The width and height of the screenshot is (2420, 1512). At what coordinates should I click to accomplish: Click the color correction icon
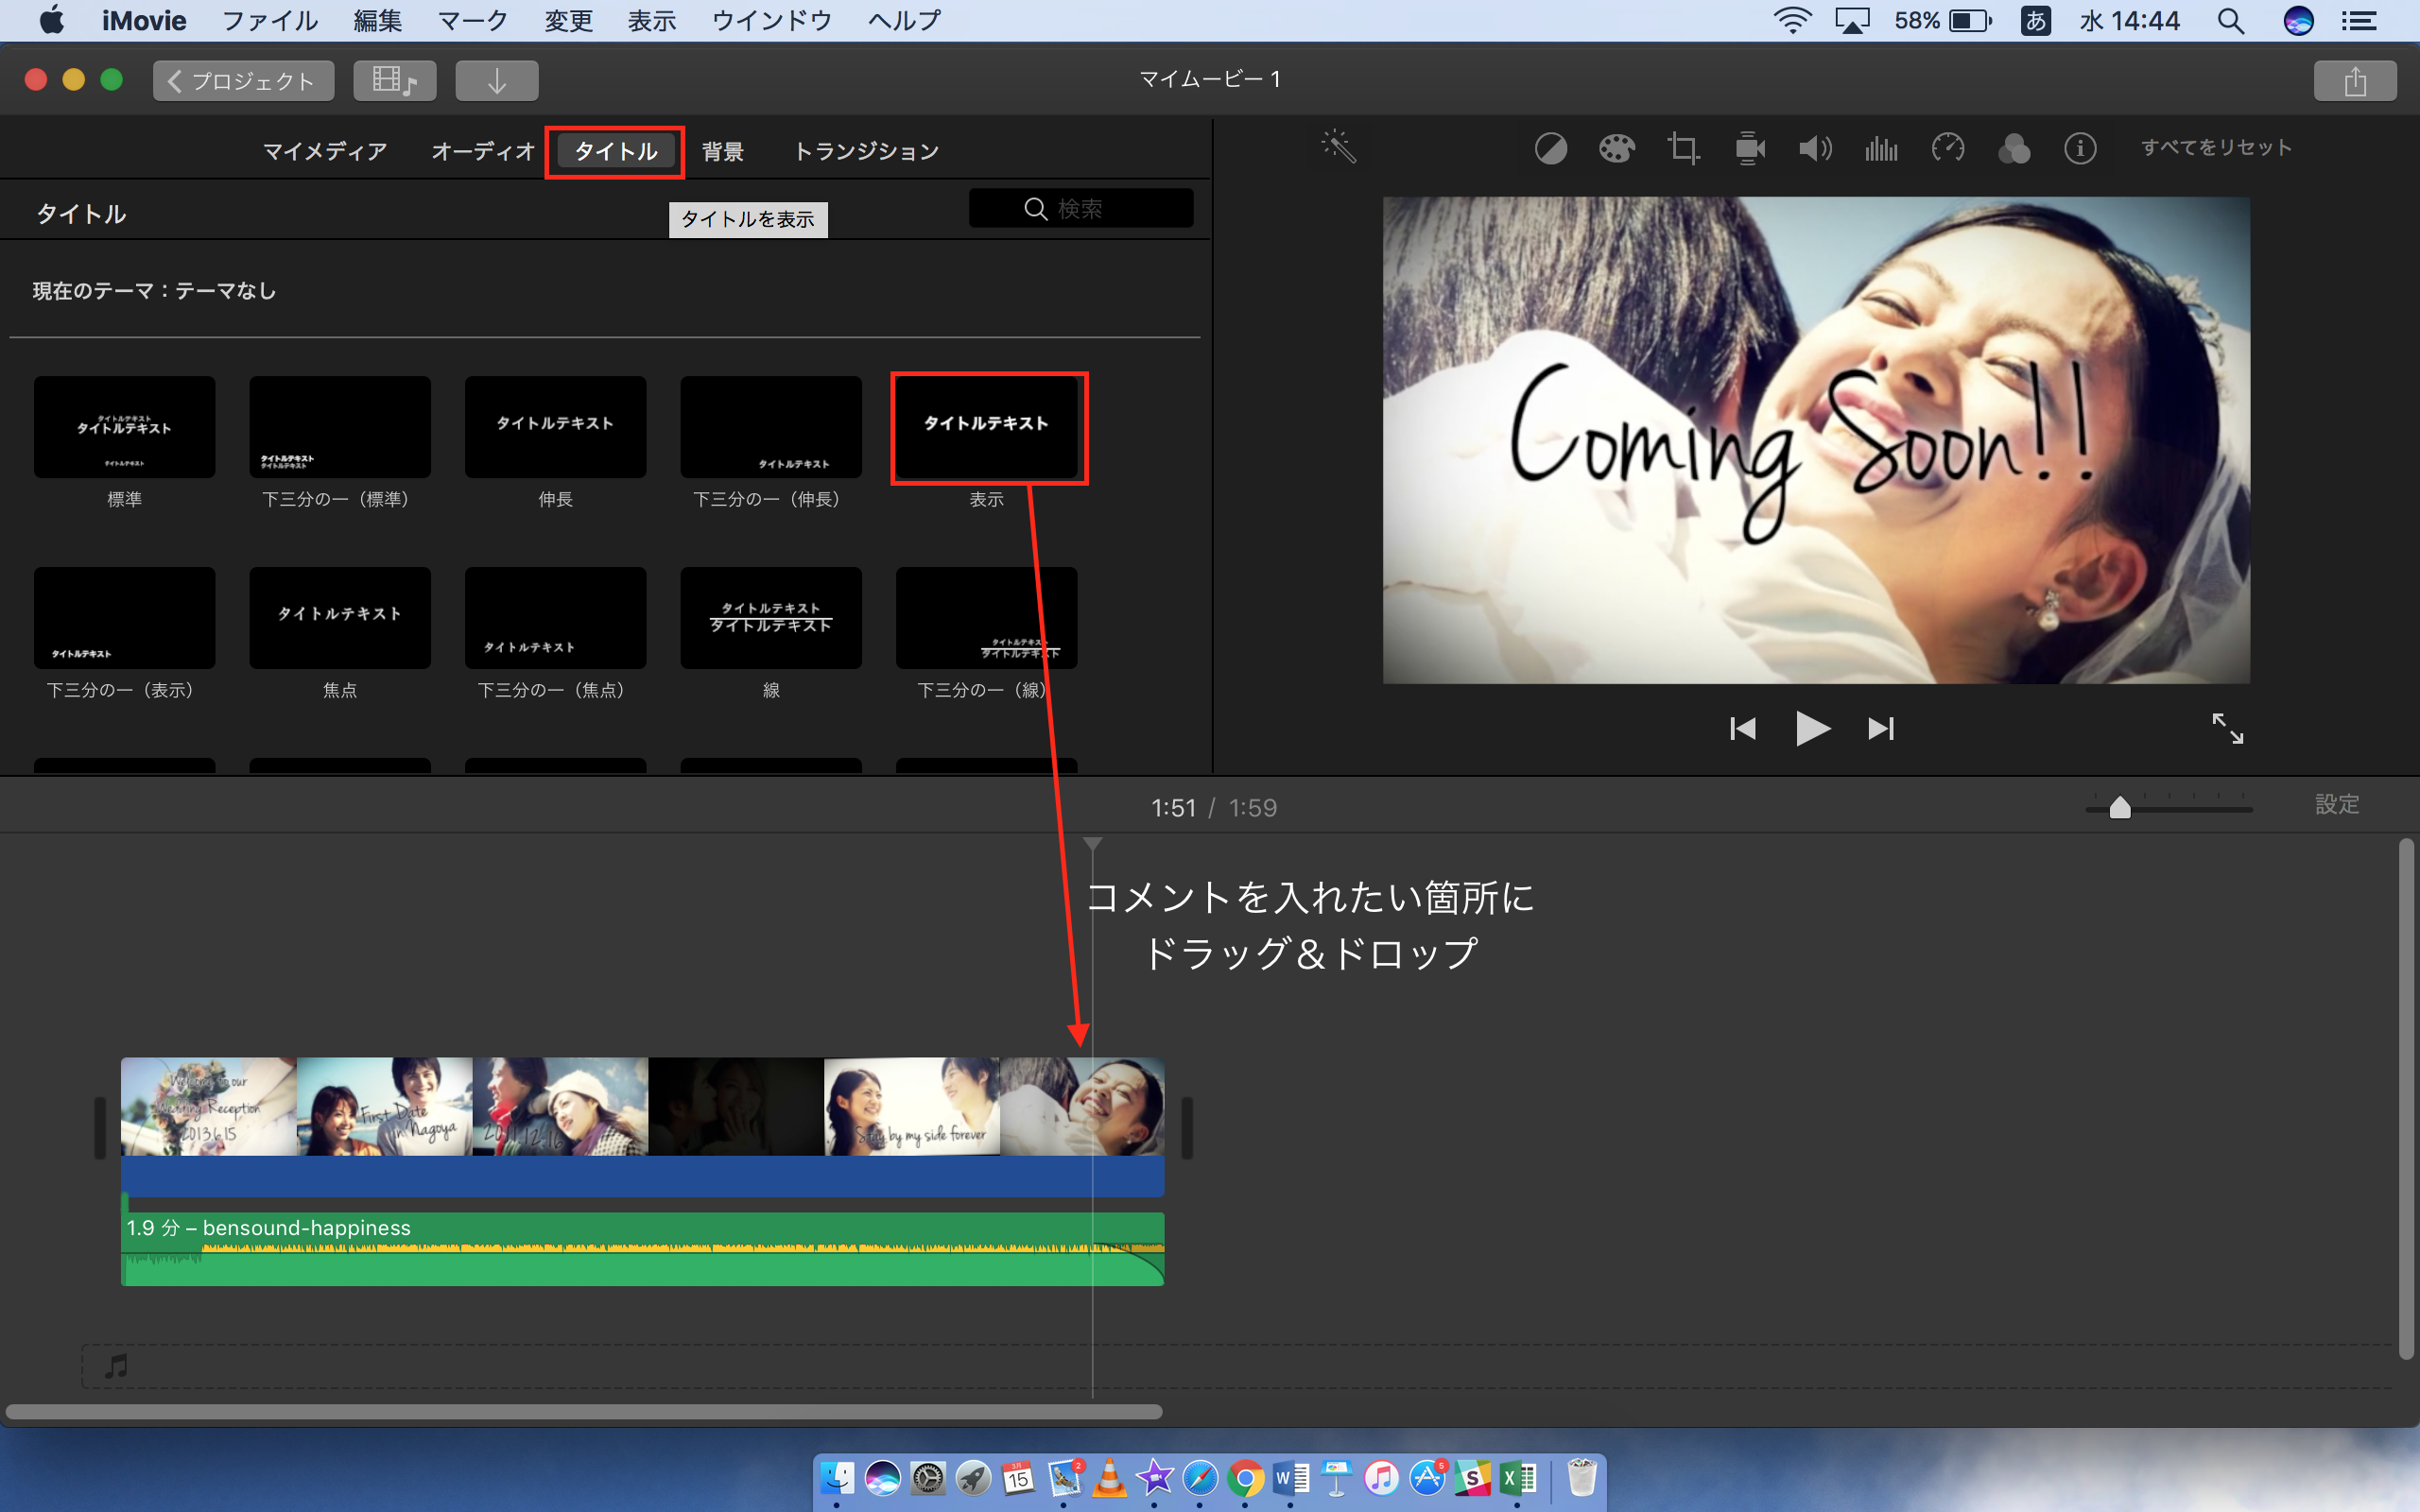coord(1616,148)
